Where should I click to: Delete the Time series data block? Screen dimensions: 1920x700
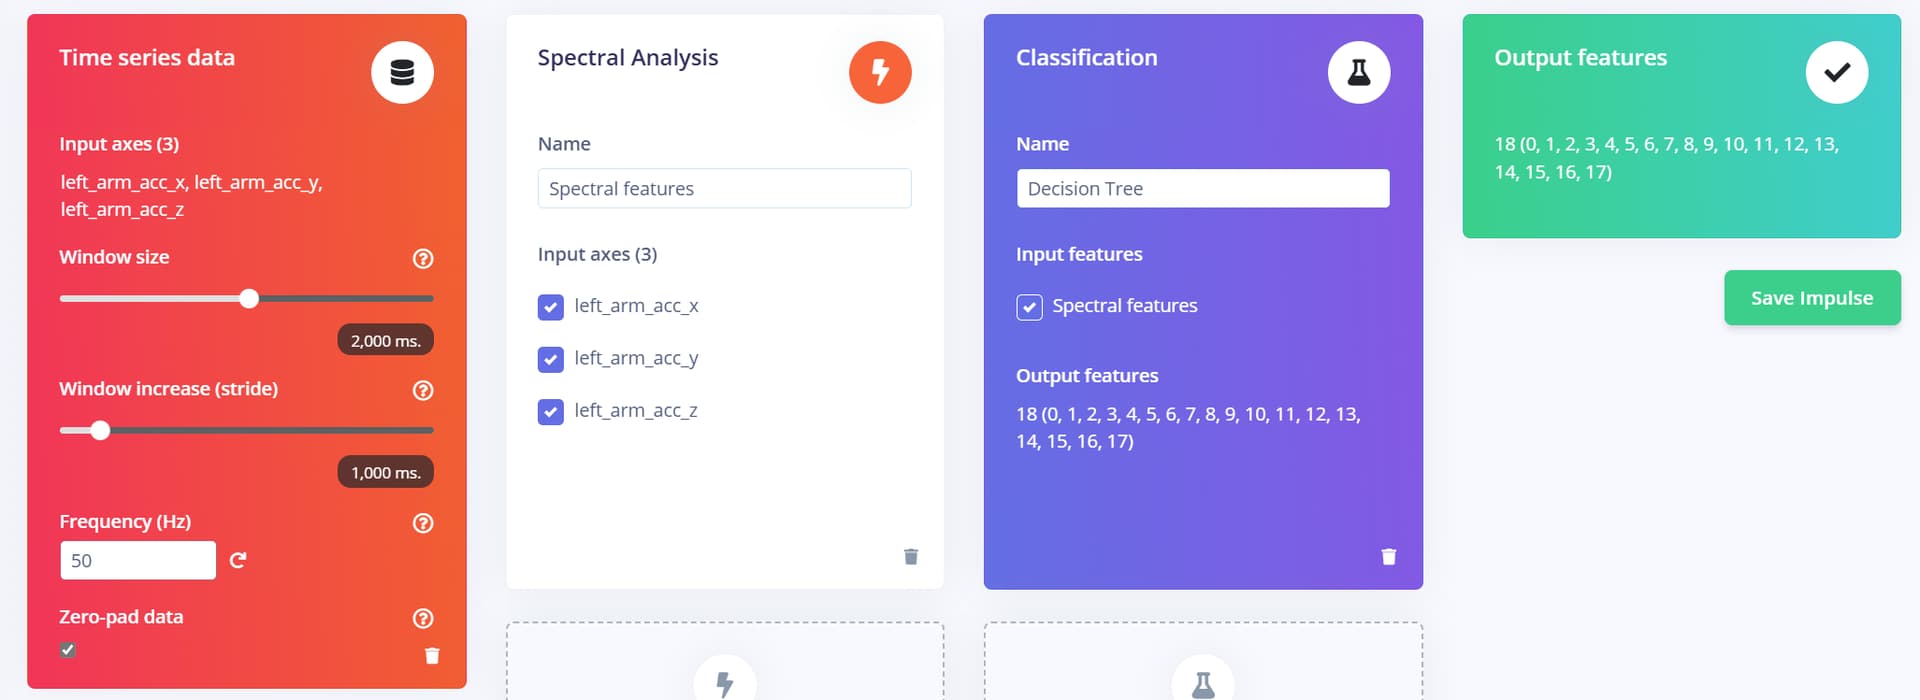coord(432,656)
